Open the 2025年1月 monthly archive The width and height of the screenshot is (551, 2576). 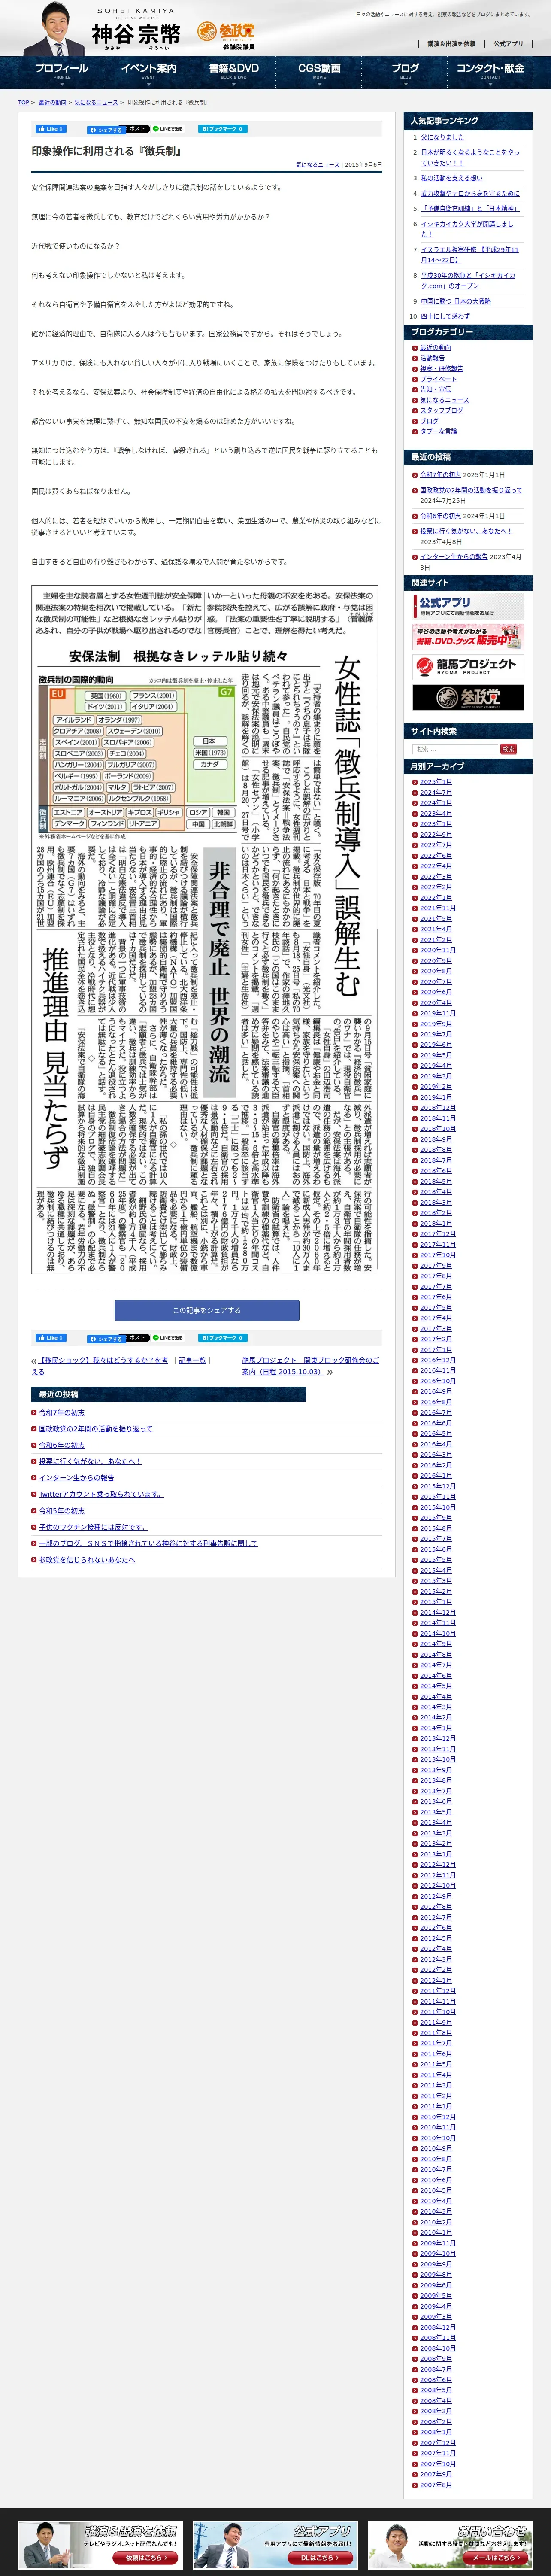point(436,782)
